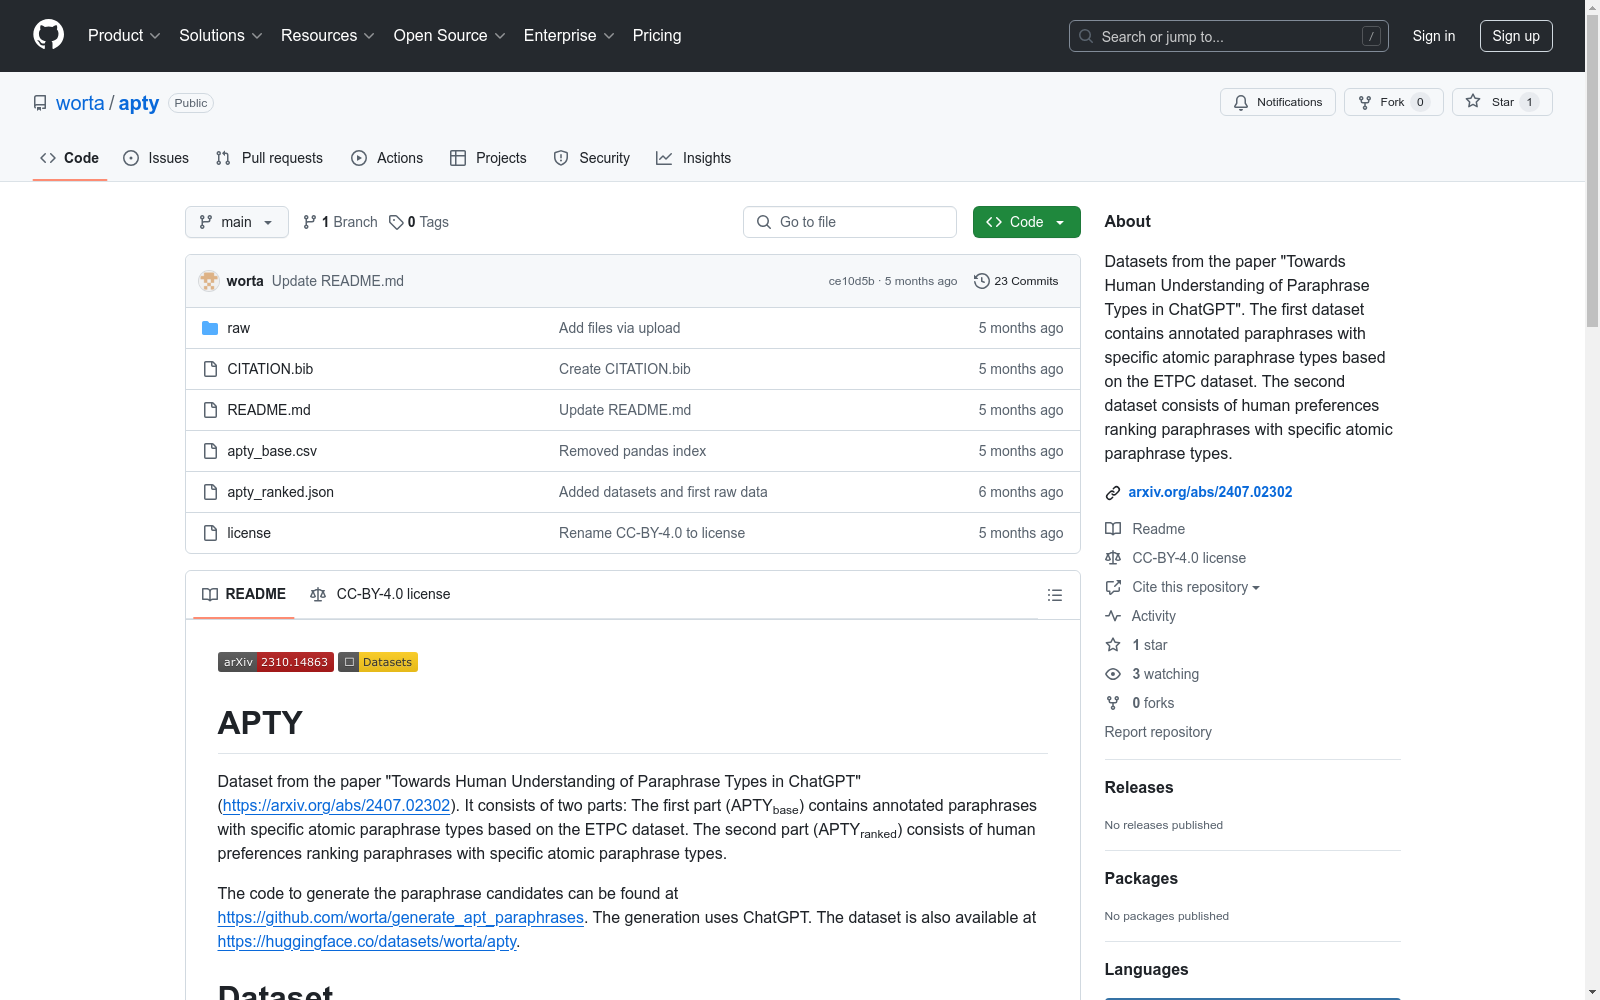Image resolution: width=1600 pixels, height=1000 pixels.
Task: Expand the Open Source menu
Action: click(450, 35)
